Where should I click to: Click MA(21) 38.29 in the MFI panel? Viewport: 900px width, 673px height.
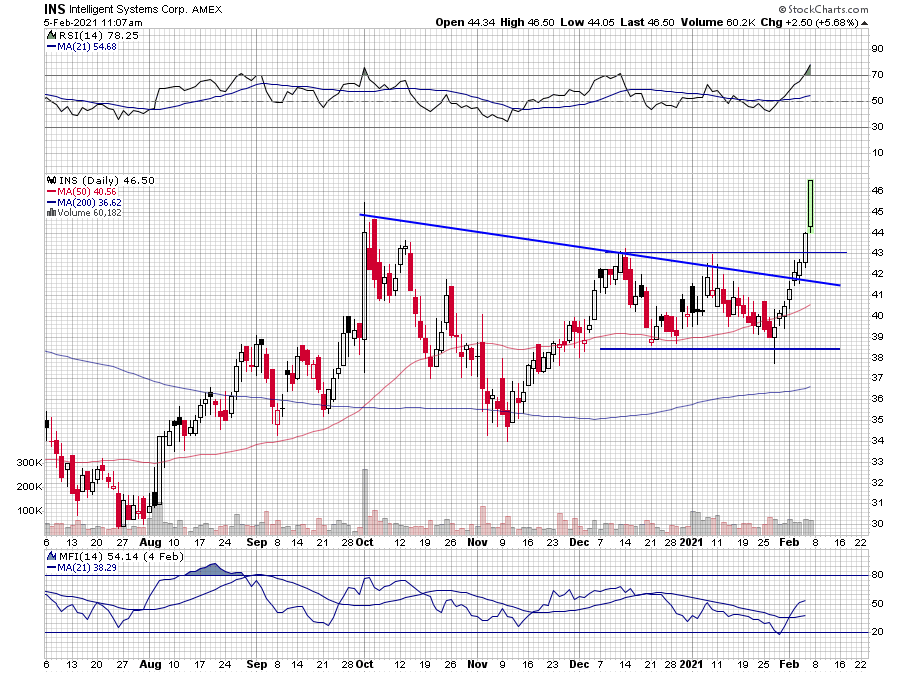click(86, 567)
